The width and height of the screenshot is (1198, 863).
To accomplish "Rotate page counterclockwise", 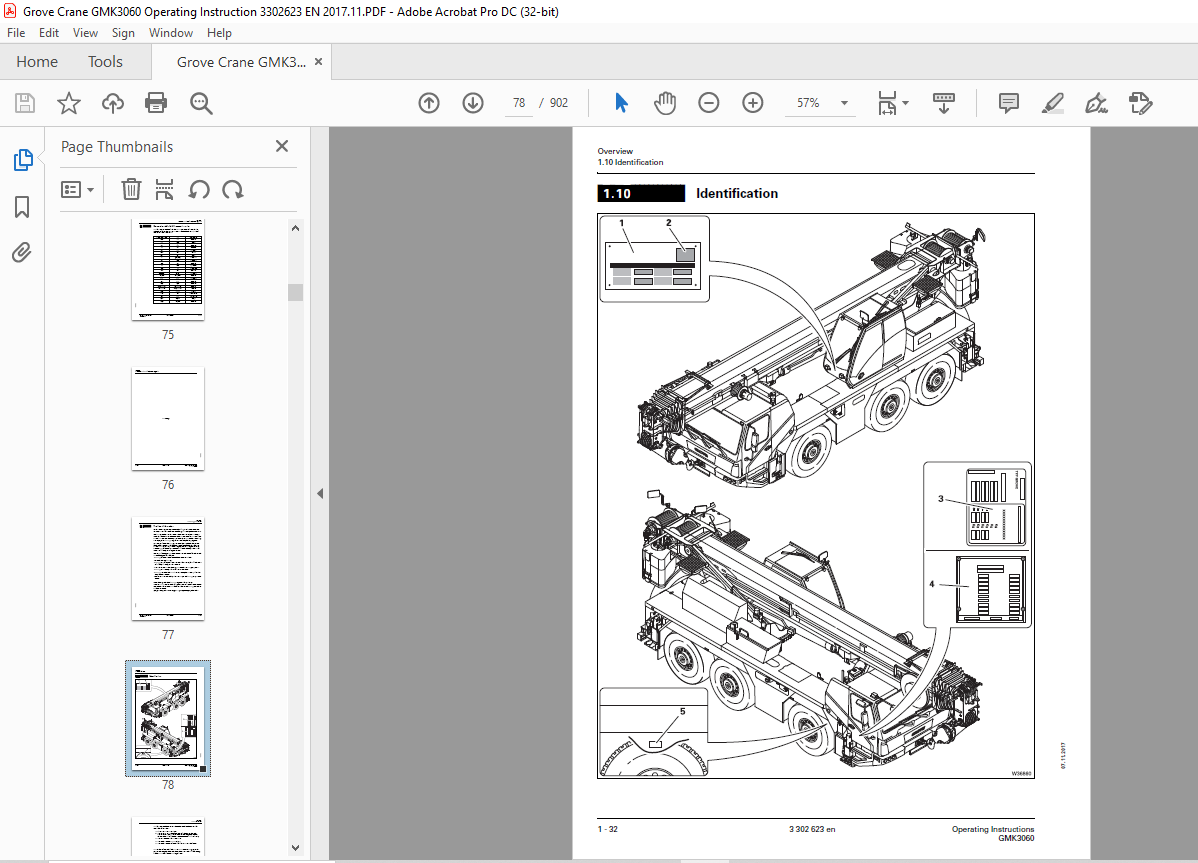I will click(x=199, y=189).
